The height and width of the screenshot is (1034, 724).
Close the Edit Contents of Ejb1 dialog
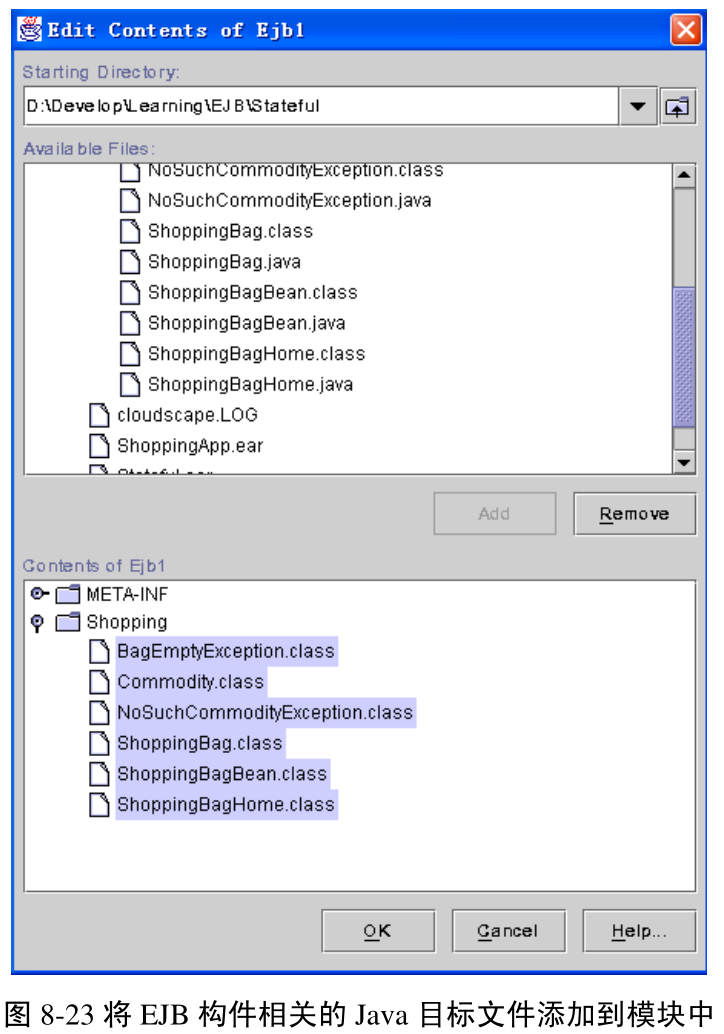coord(686,30)
